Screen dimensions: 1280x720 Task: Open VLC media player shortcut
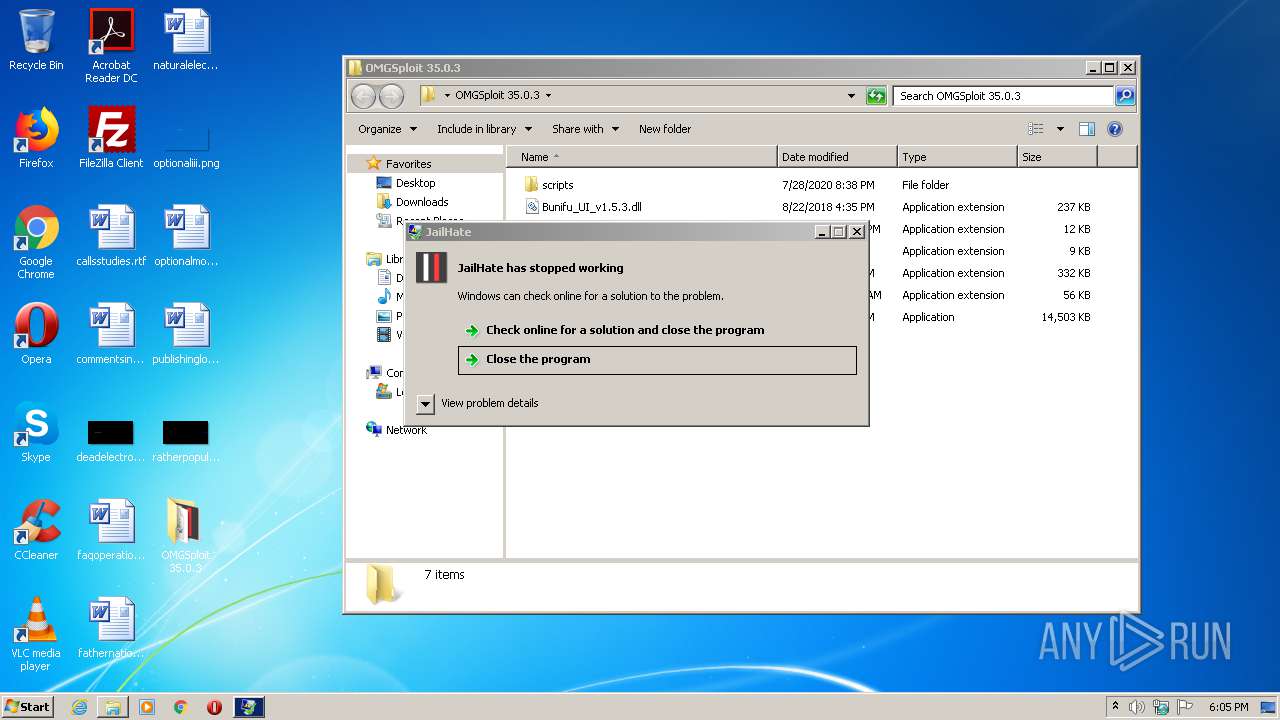pos(36,634)
